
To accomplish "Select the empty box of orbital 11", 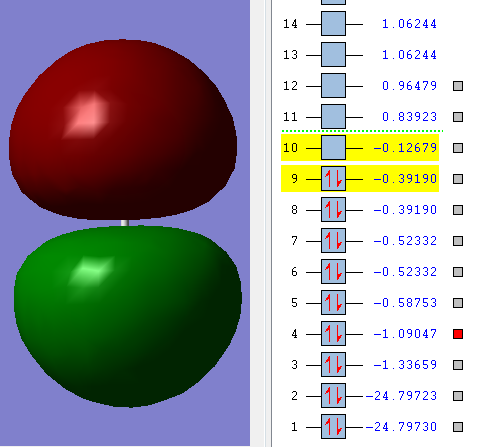I will tap(333, 117).
